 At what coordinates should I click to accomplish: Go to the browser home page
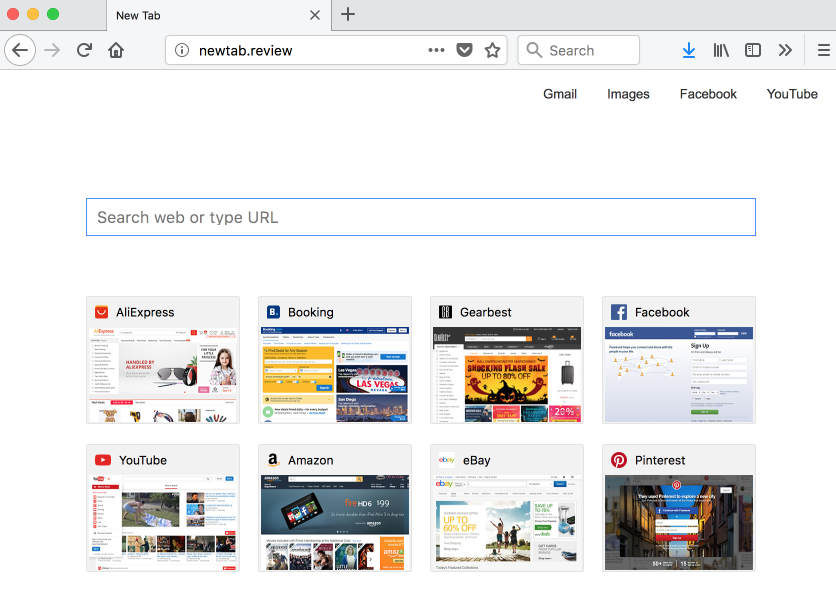click(116, 50)
